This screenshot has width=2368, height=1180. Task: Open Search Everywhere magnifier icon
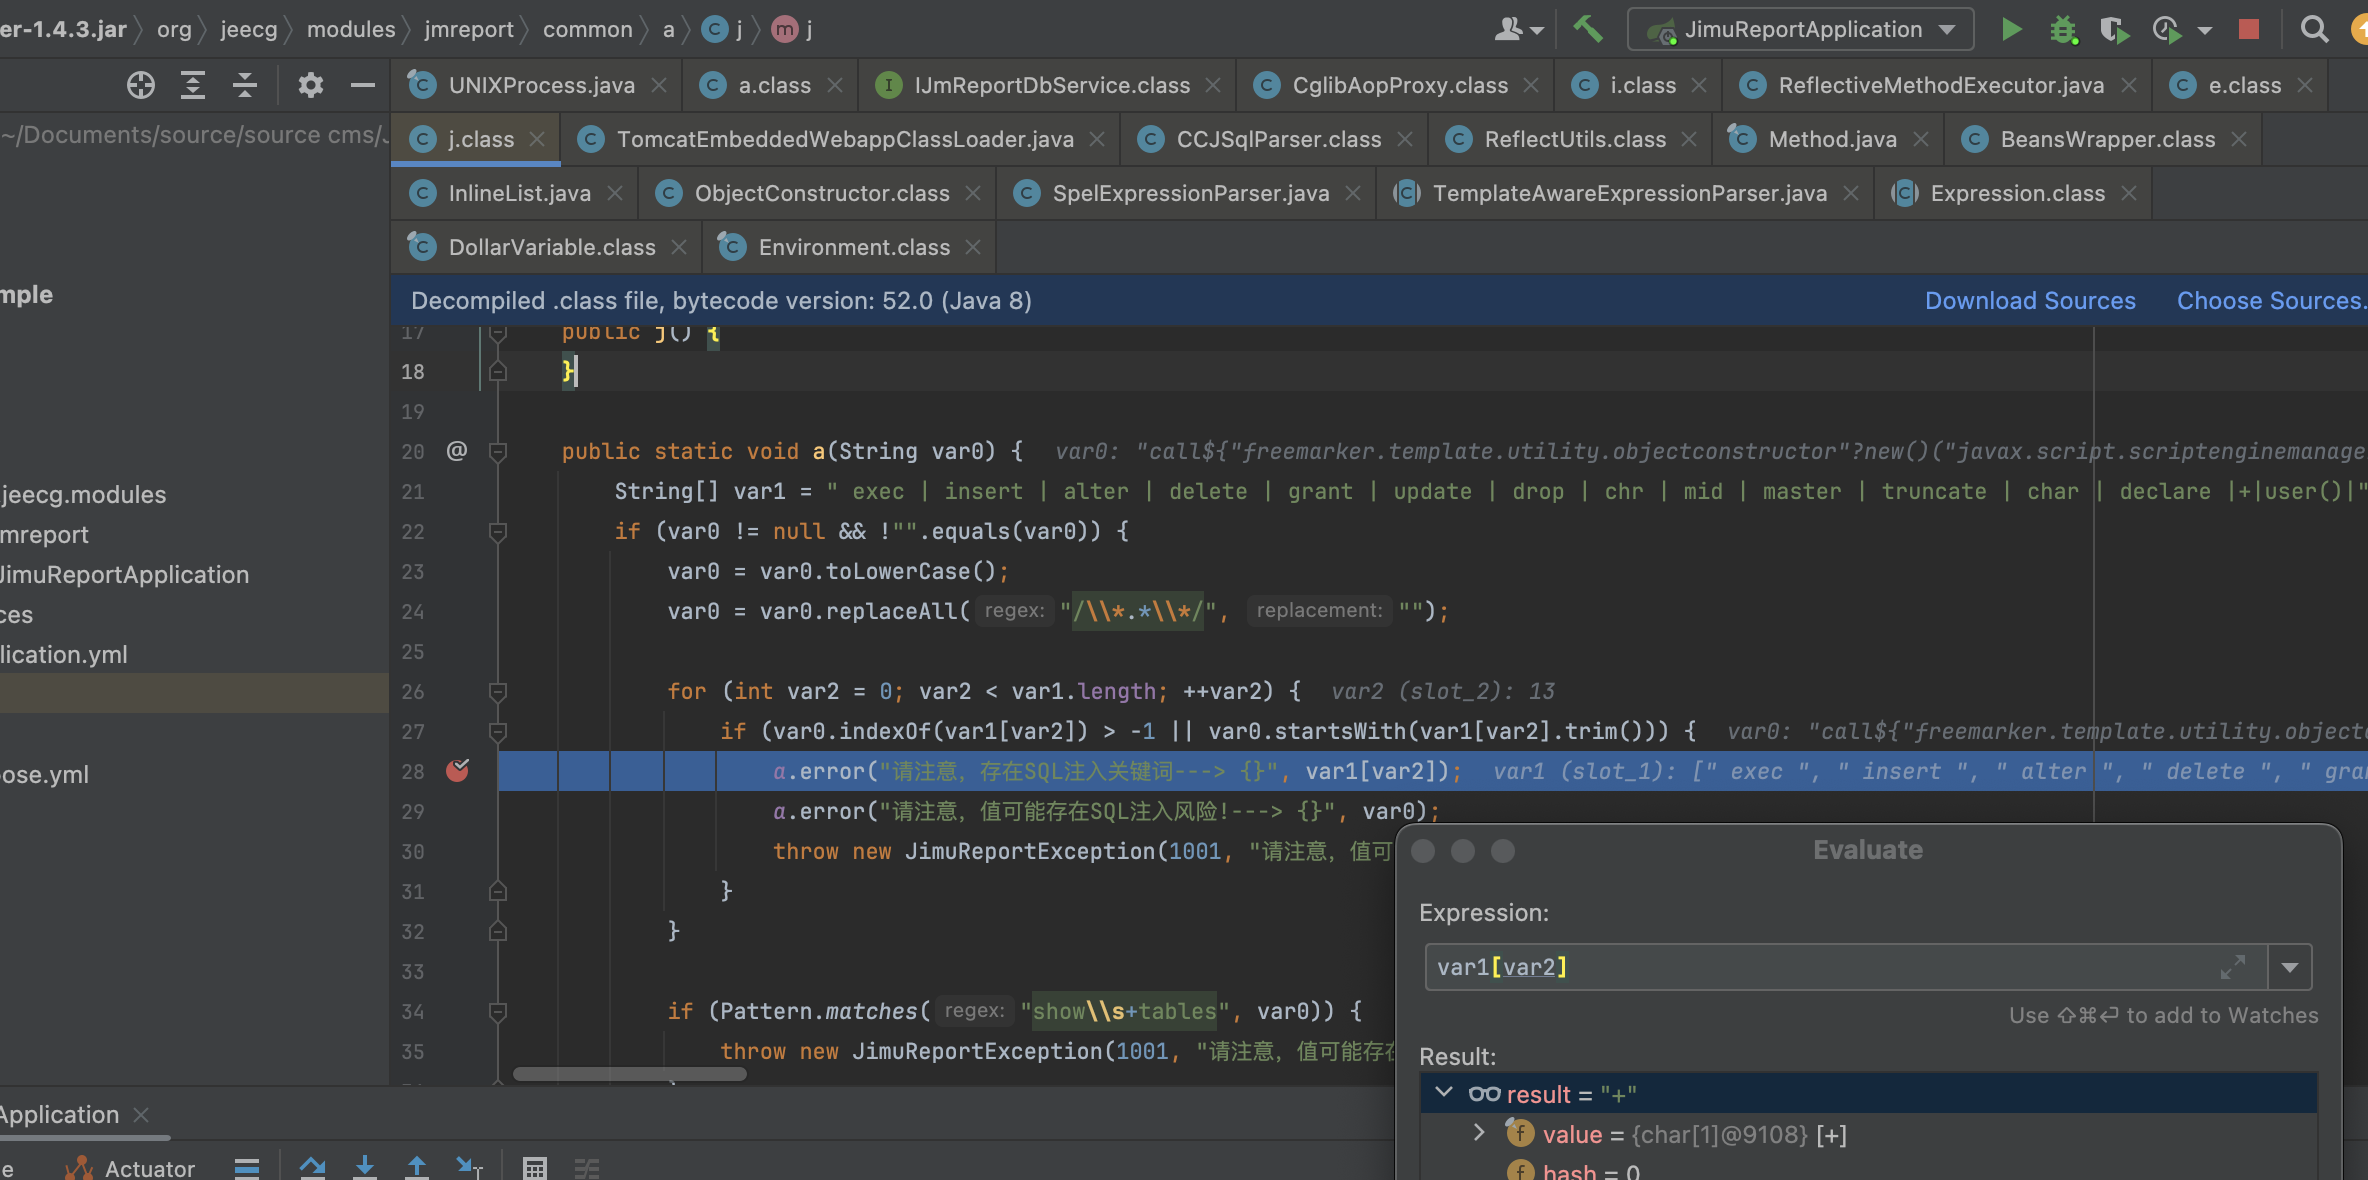(2314, 29)
